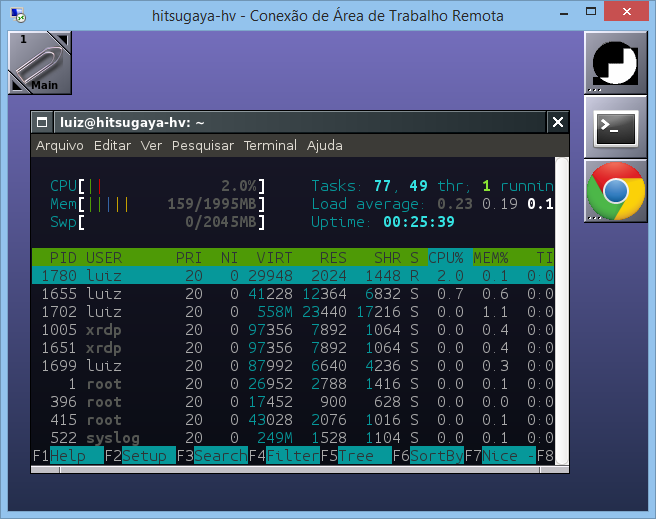Sort by the RES column header

pyautogui.click(x=333, y=258)
